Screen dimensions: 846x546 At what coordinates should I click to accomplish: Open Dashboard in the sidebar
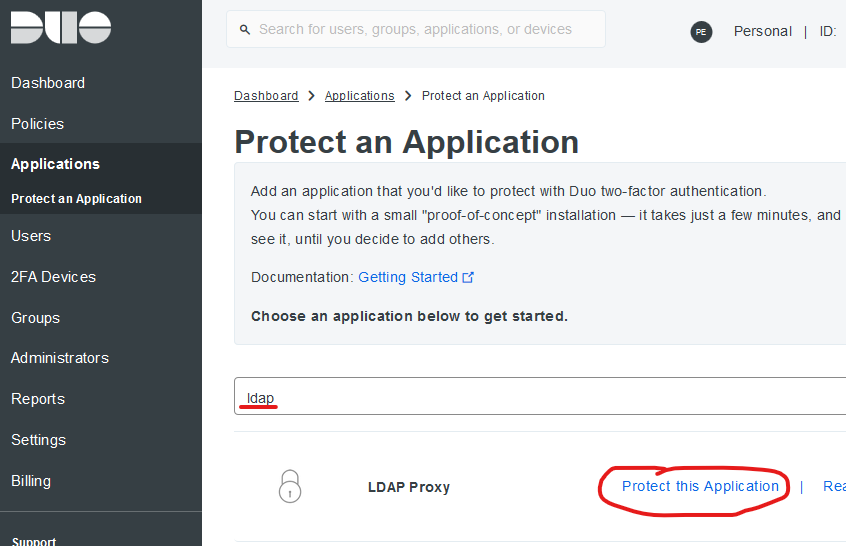coord(48,83)
